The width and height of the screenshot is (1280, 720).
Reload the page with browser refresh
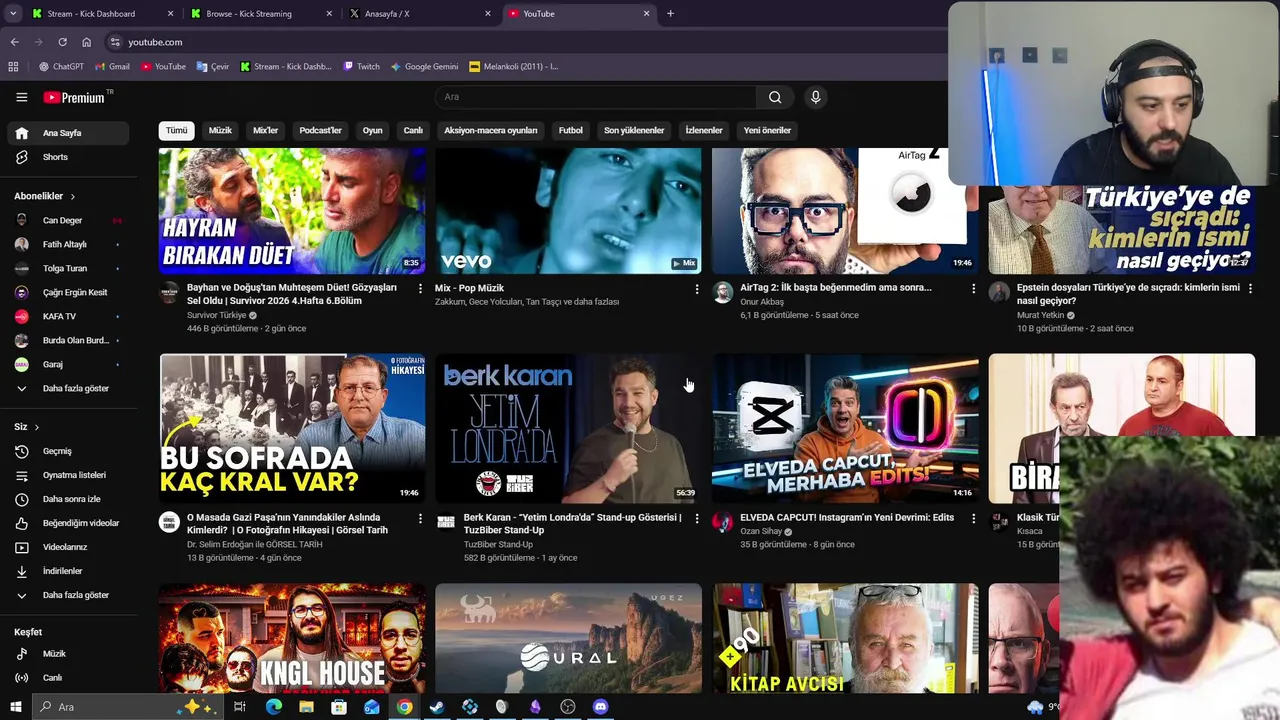click(x=62, y=42)
